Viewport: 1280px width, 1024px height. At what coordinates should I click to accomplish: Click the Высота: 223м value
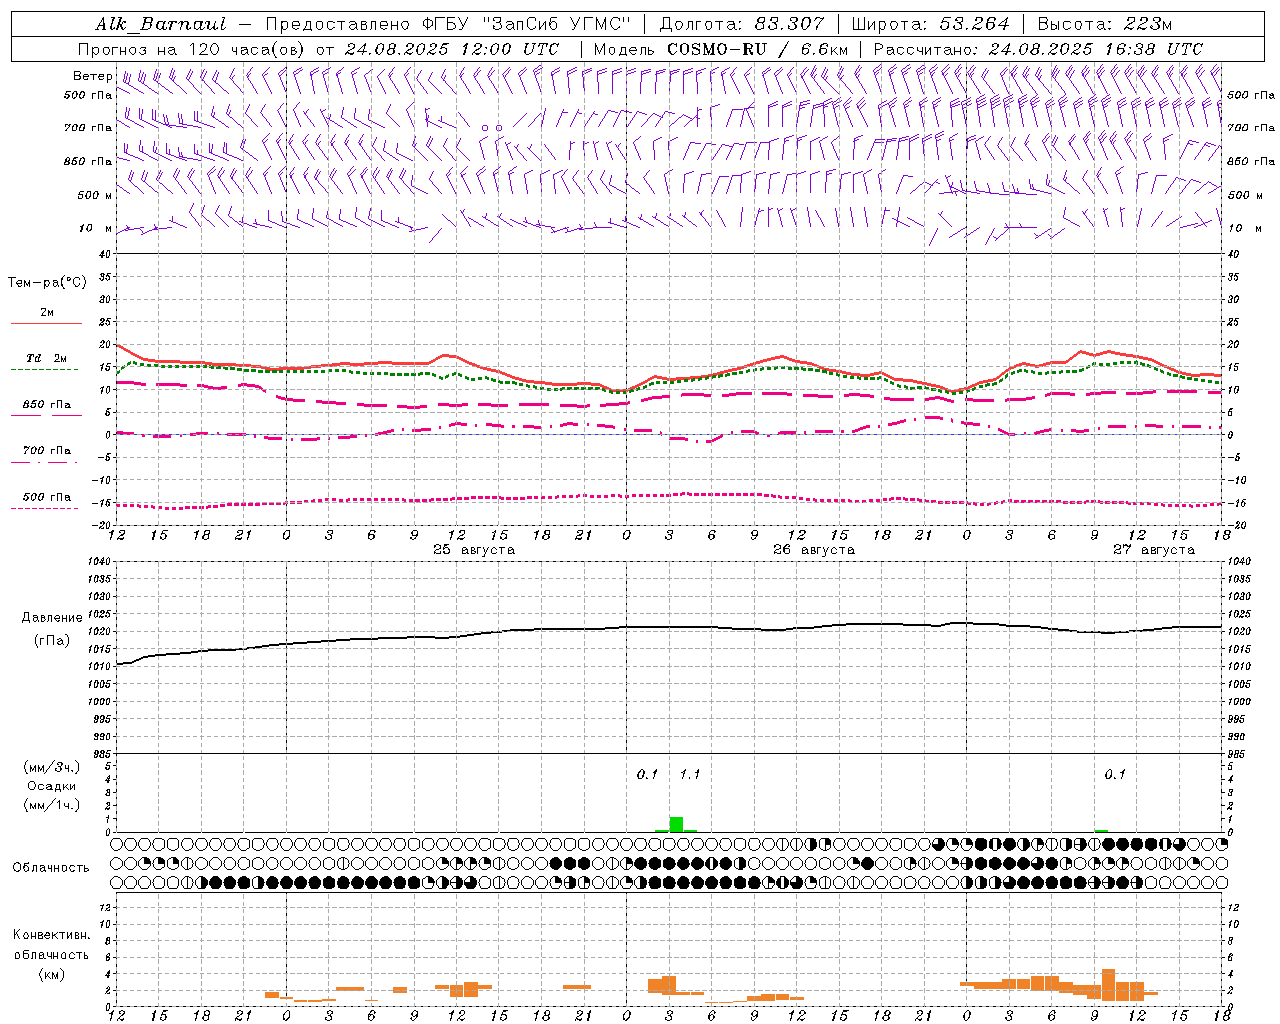click(x=1105, y=24)
